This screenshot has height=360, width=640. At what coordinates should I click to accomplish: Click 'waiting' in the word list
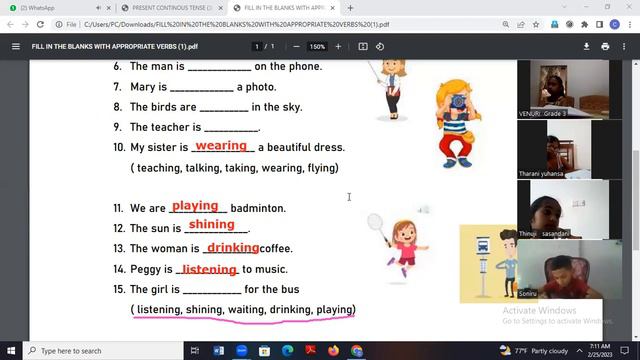(245, 310)
